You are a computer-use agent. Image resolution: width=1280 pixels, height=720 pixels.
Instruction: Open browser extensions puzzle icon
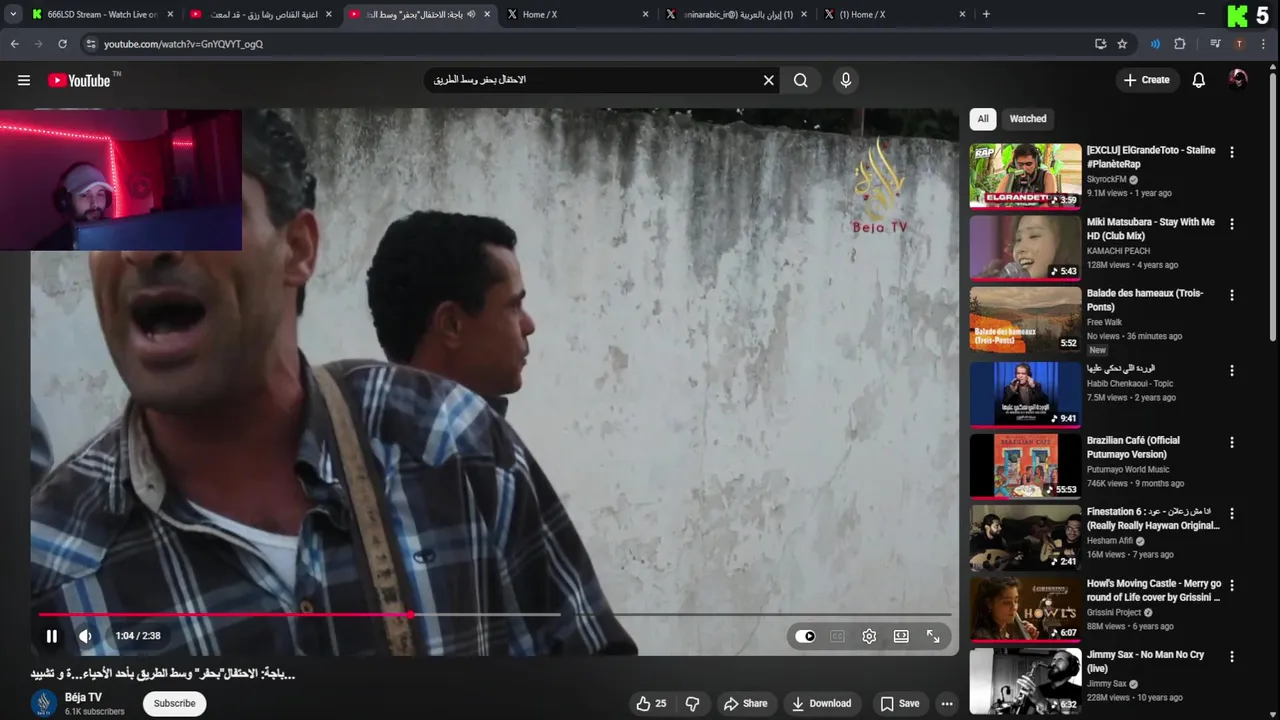coord(1179,44)
